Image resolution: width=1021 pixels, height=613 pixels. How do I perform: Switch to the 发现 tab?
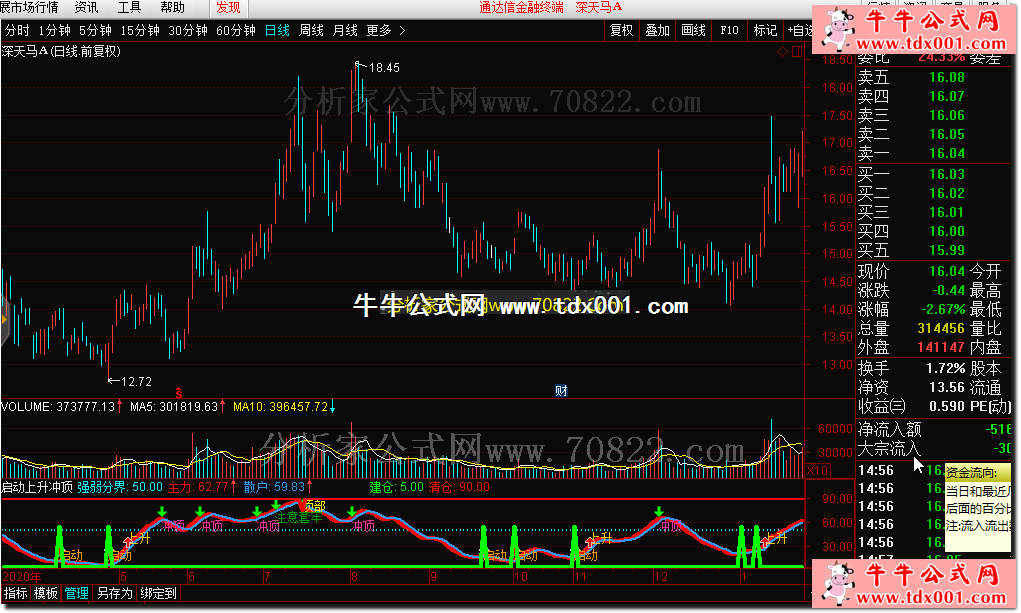point(229,8)
